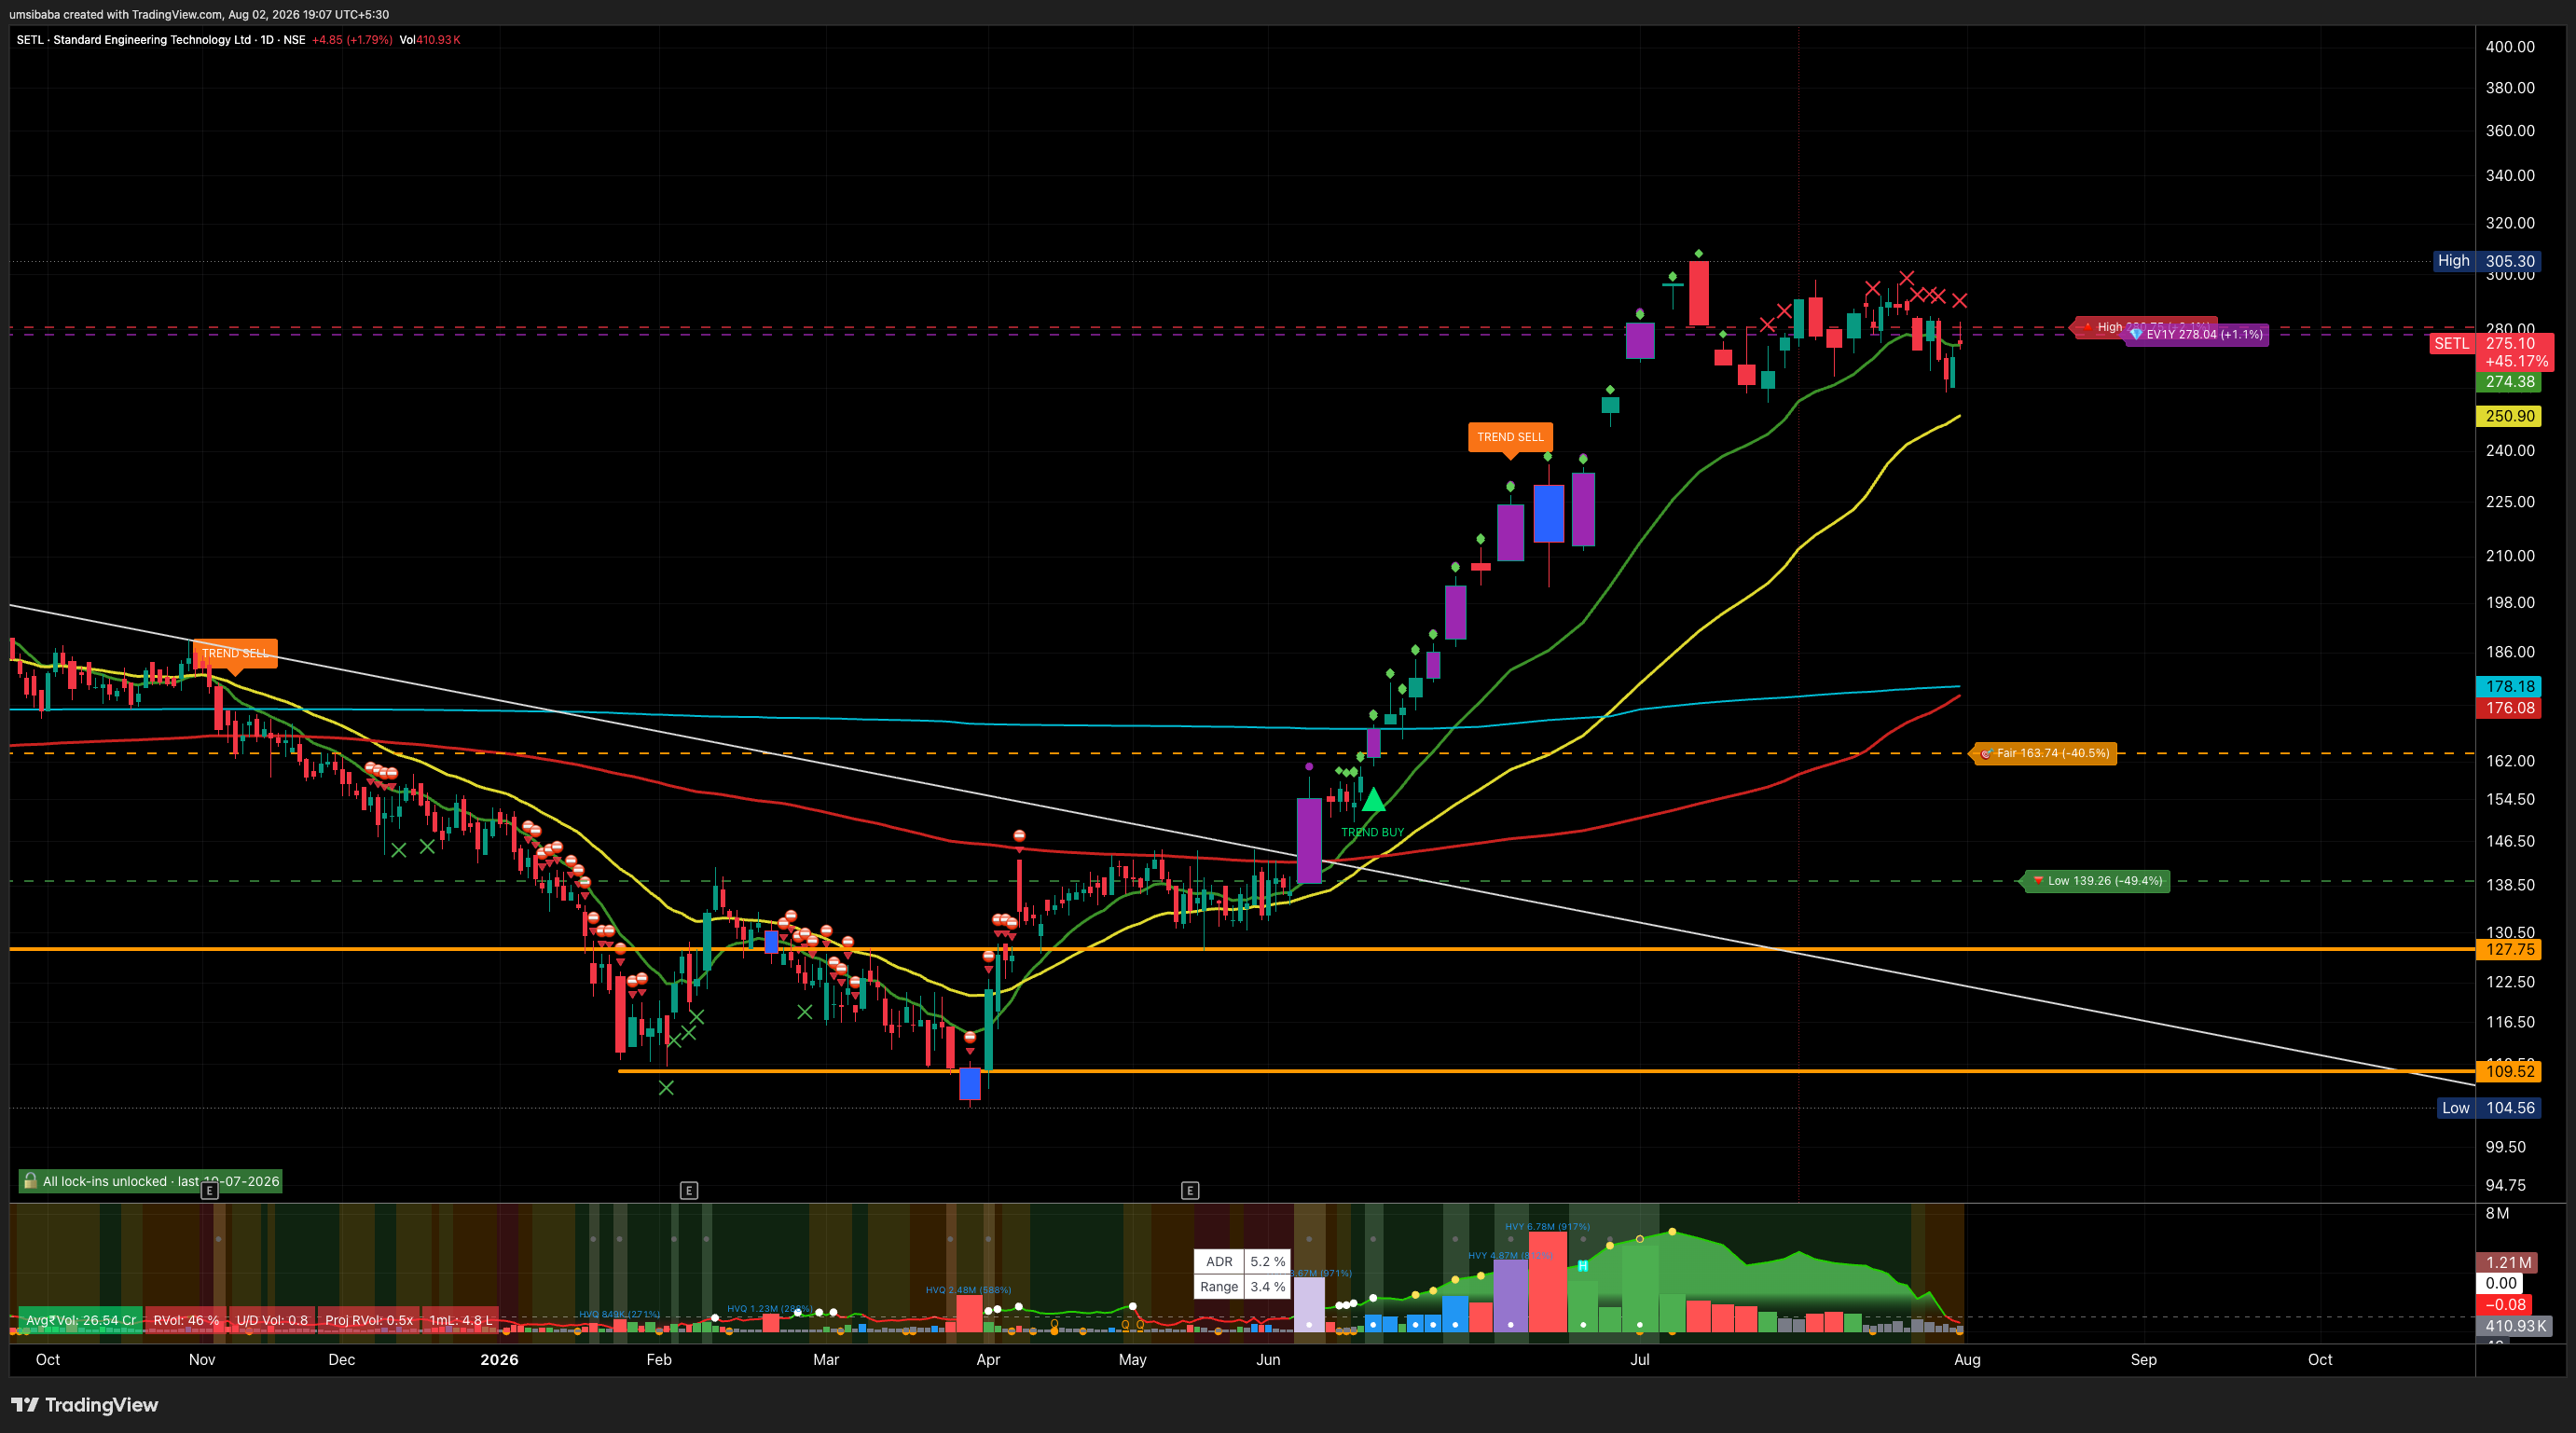Click the symbol title 'Standard Engineering Technology Ltd'

(152, 40)
